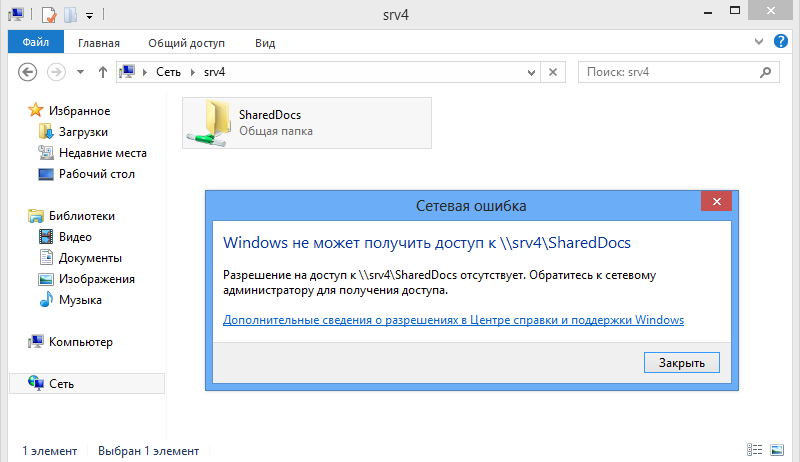Open the Музыка library
The image size is (800, 462).
pyautogui.click(x=80, y=300)
